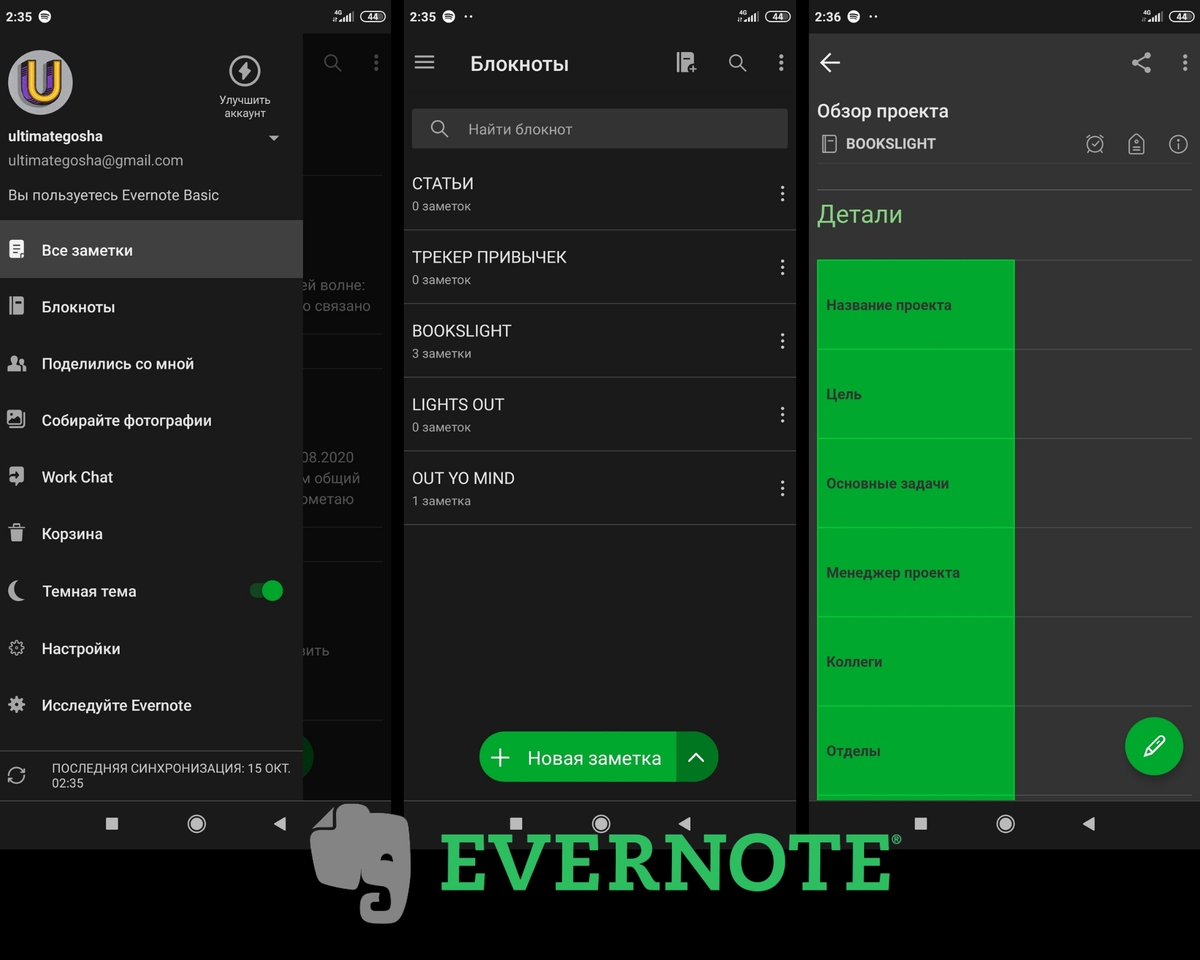This screenshot has width=1200, height=960.
Task: Click the cog icon beside Исследуйте Evernote
Action: [17, 705]
